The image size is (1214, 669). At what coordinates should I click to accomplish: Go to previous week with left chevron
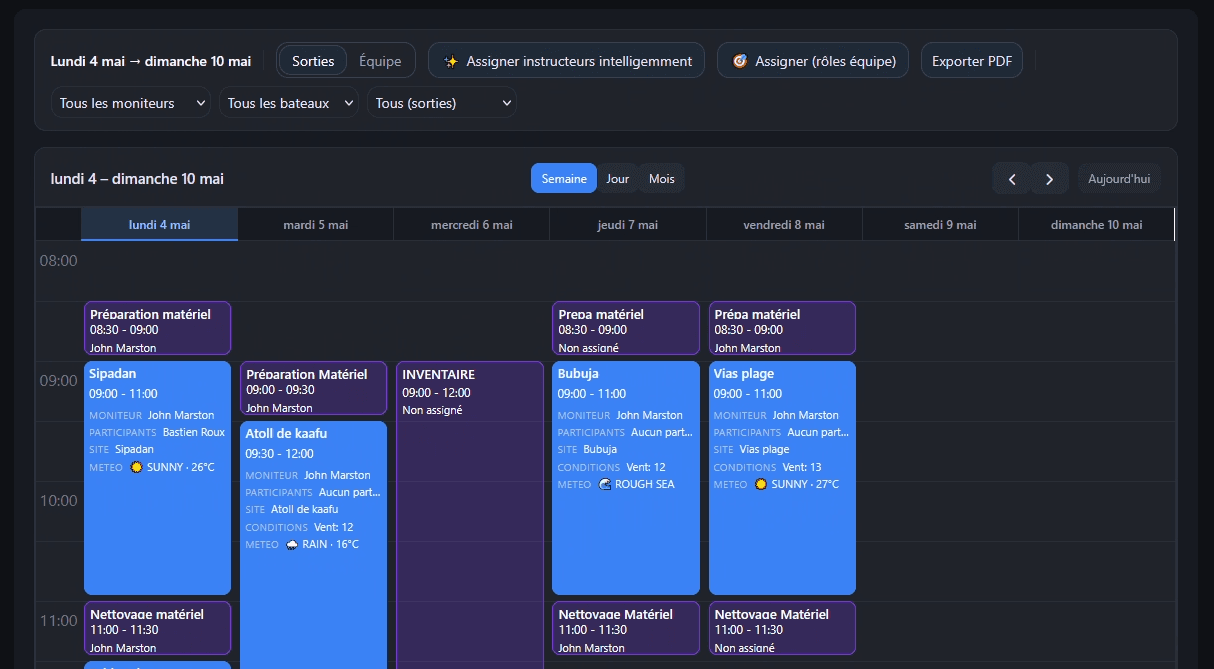click(1012, 179)
